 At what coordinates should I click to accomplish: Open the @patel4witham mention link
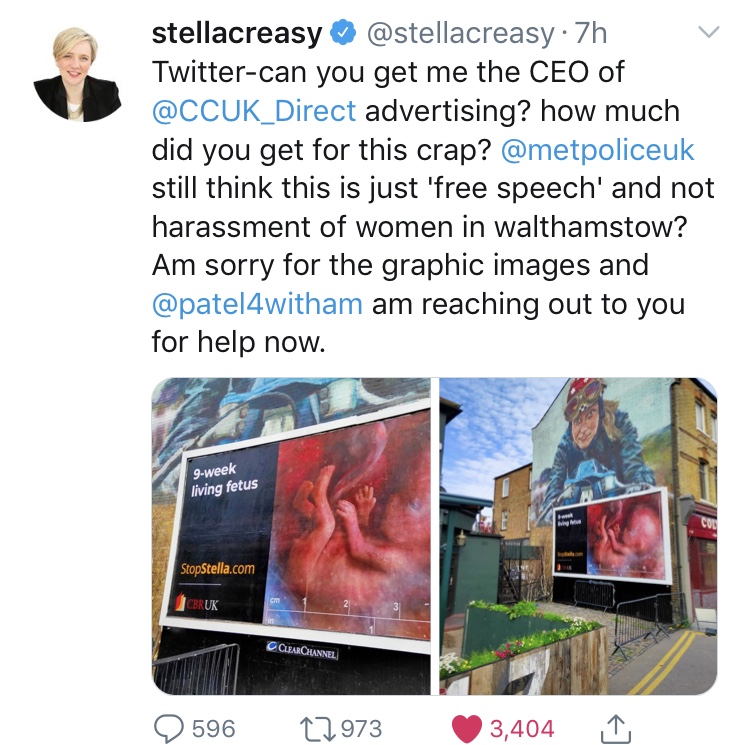coord(257,305)
